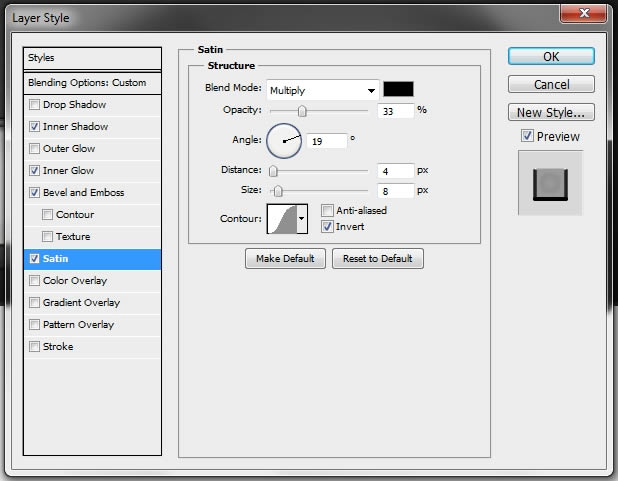Click the Distance slider handle
The width and height of the screenshot is (618, 481).
pos(273,171)
